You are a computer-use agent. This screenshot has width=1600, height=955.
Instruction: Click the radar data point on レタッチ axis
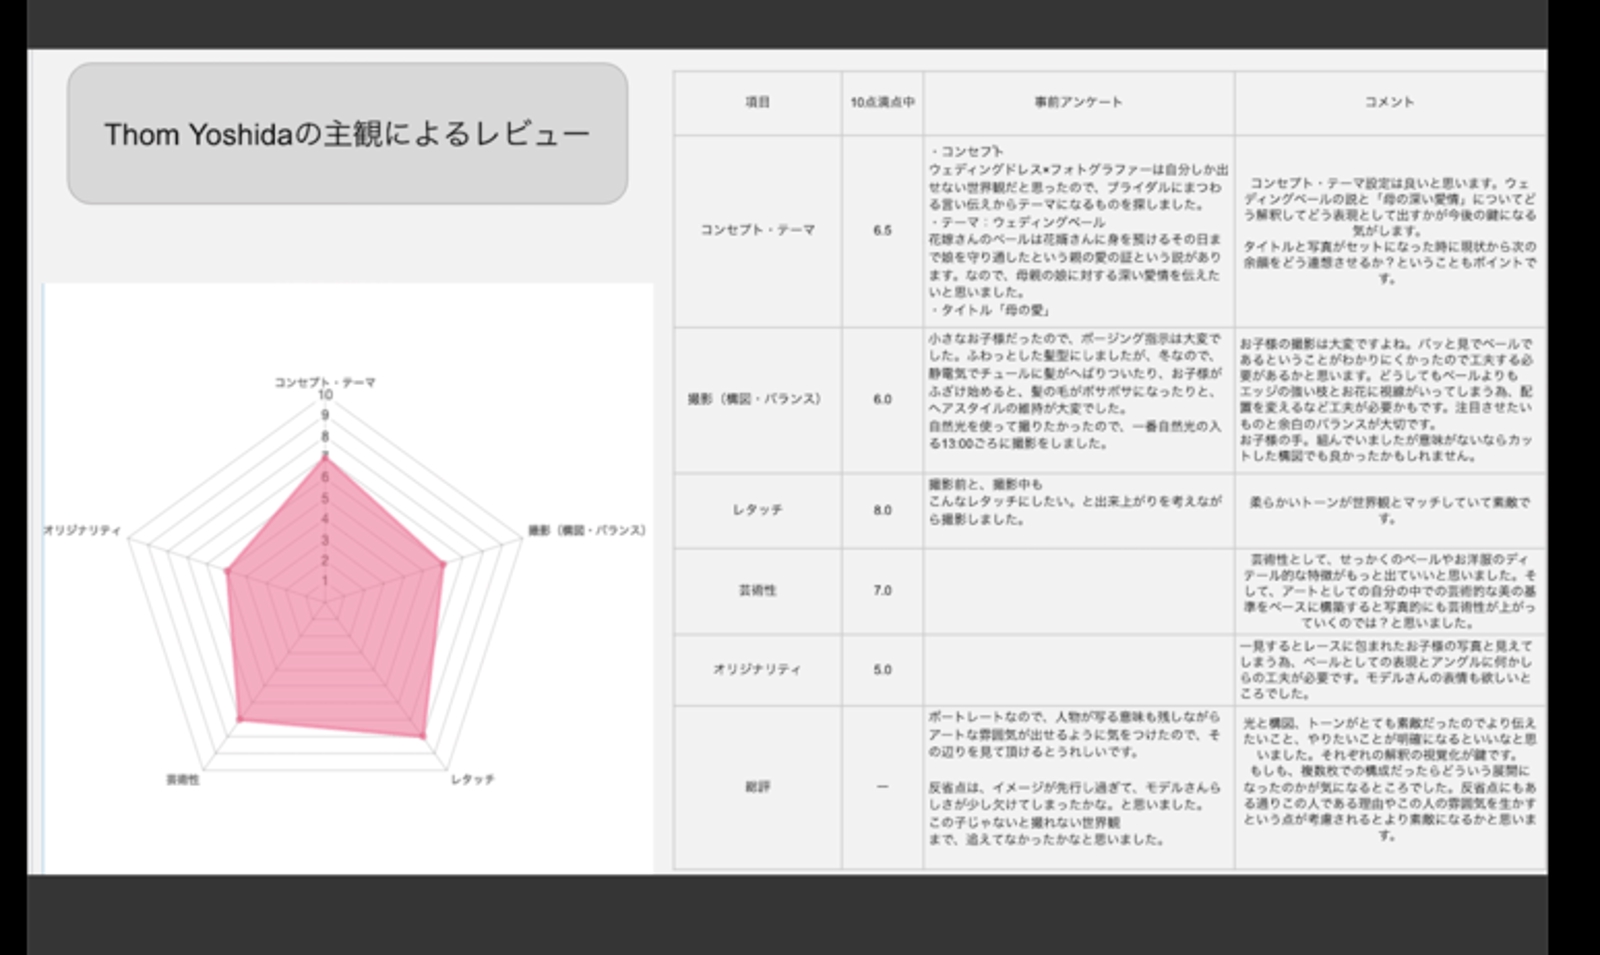point(422,736)
